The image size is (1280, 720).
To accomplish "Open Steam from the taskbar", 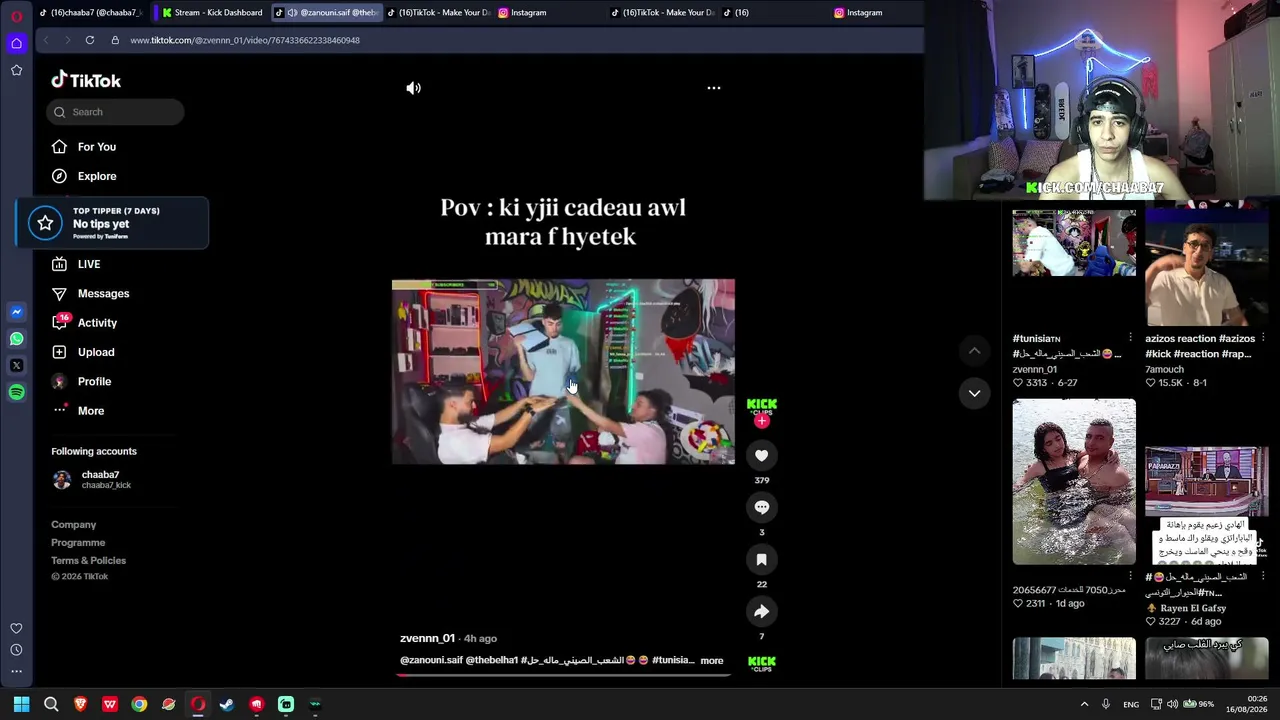I will pos(227,704).
